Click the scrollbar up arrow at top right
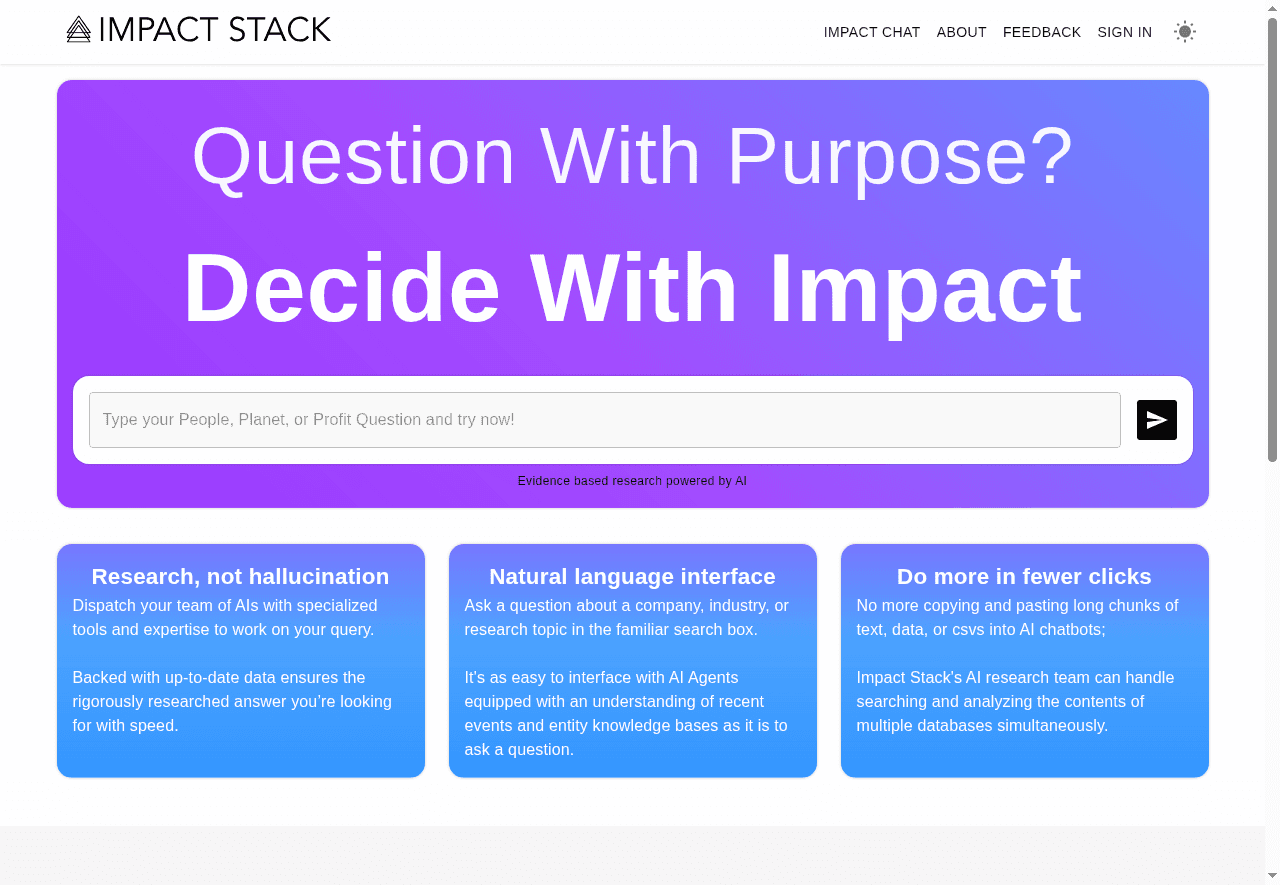The width and height of the screenshot is (1280, 885). point(1272,8)
